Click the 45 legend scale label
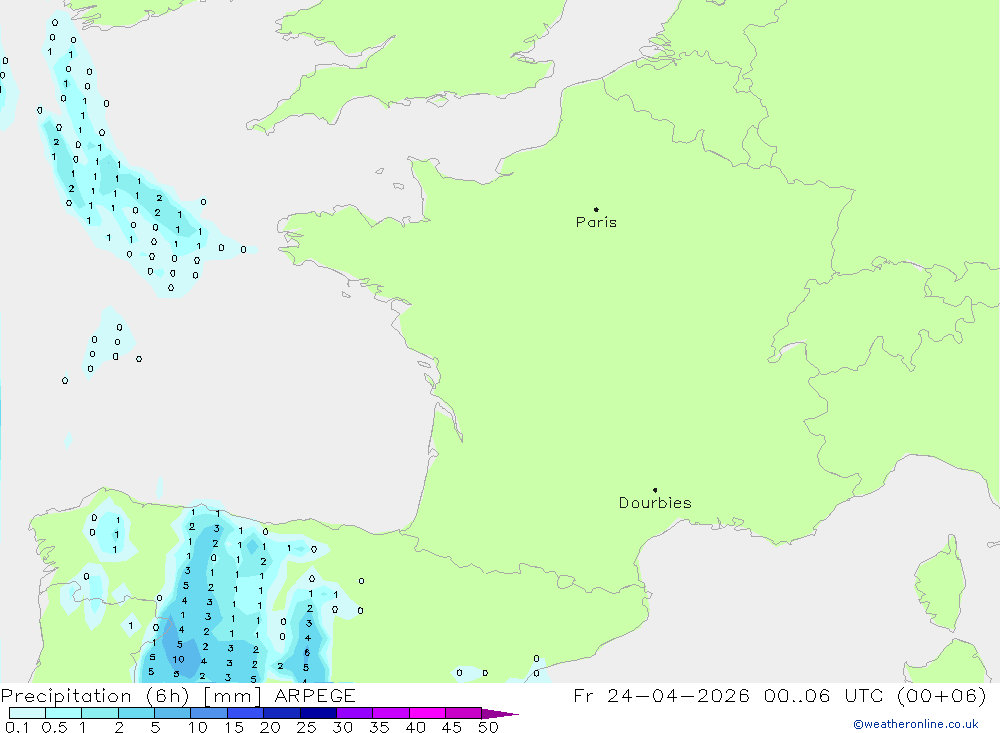 tap(452, 727)
